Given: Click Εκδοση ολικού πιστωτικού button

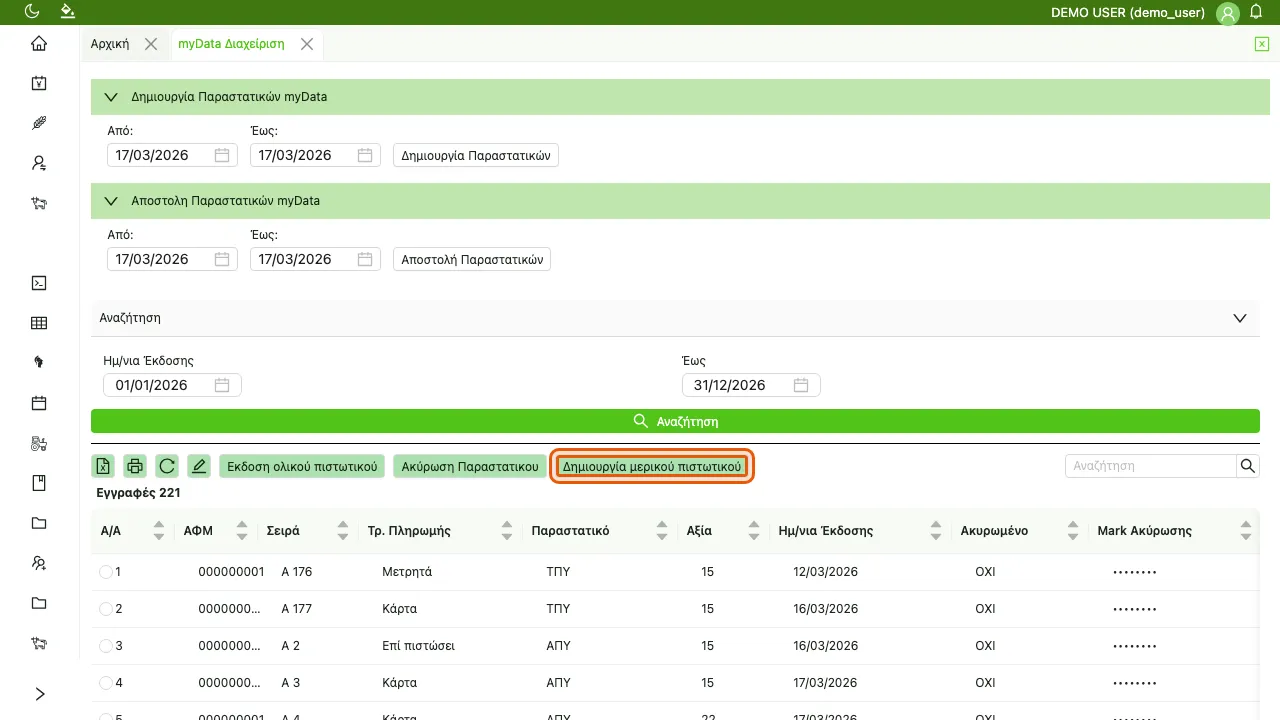Looking at the screenshot, I should (302, 466).
